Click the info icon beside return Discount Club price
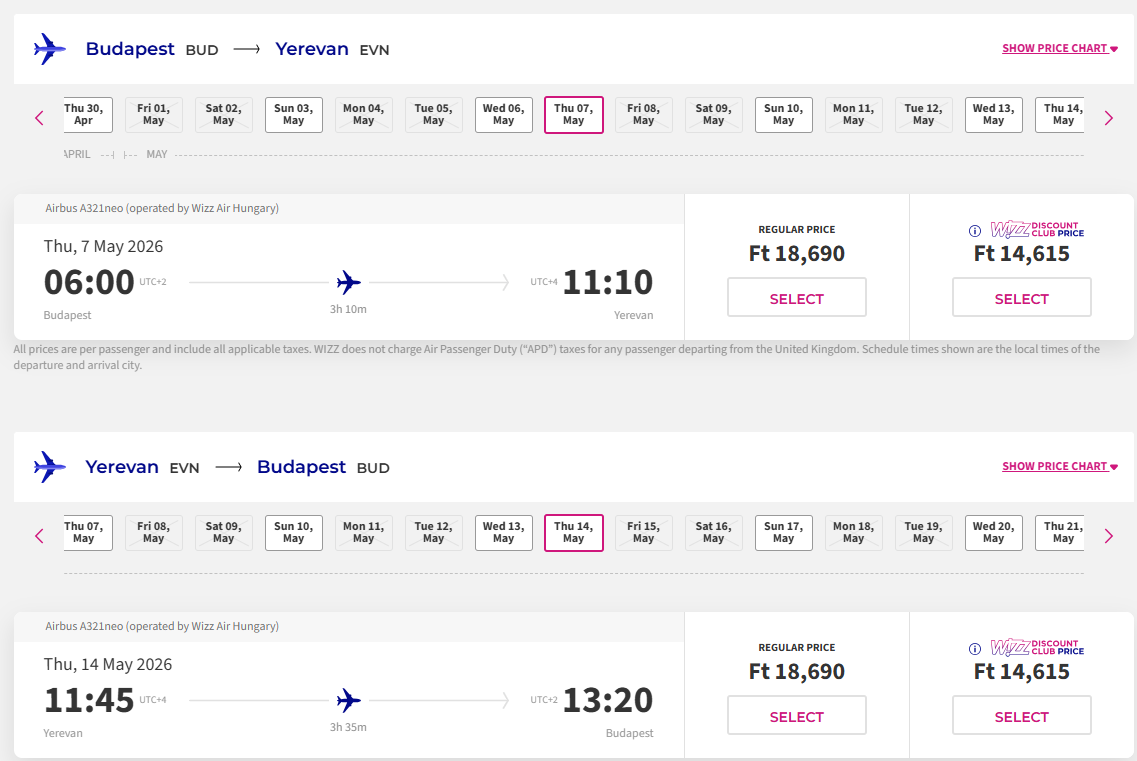1137x761 pixels. (x=975, y=649)
